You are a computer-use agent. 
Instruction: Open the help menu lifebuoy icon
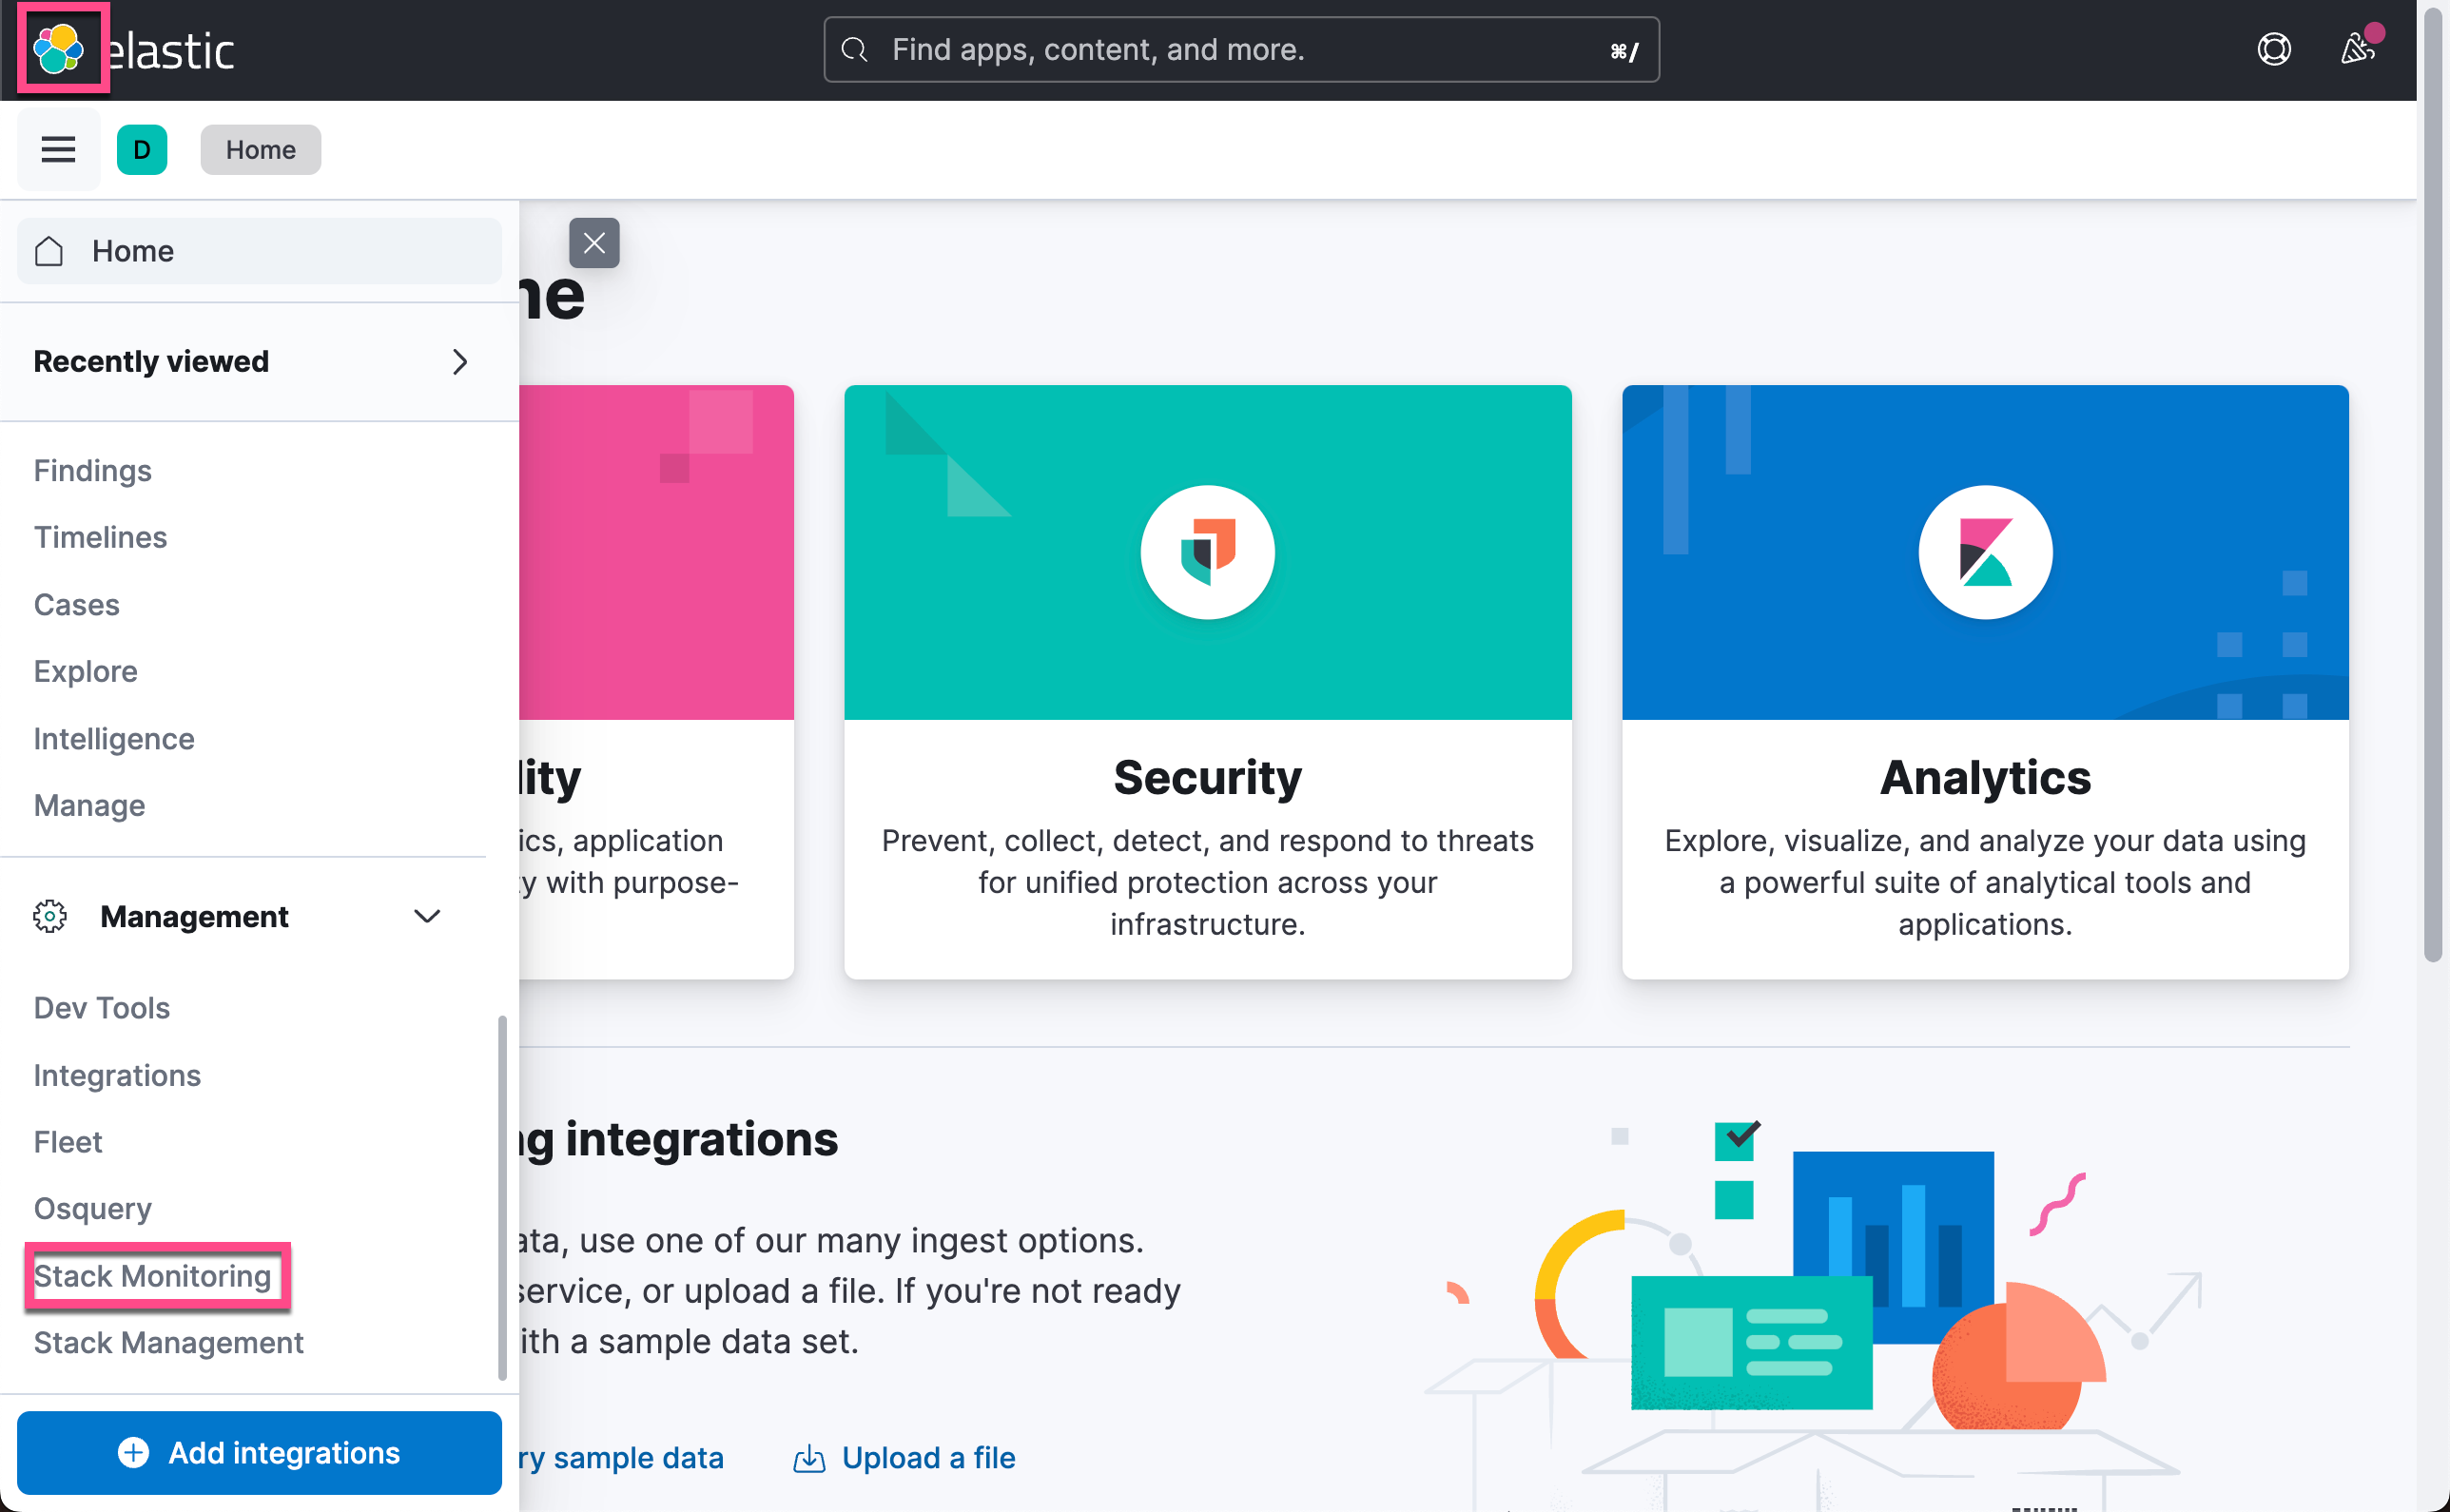tap(2274, 49)
